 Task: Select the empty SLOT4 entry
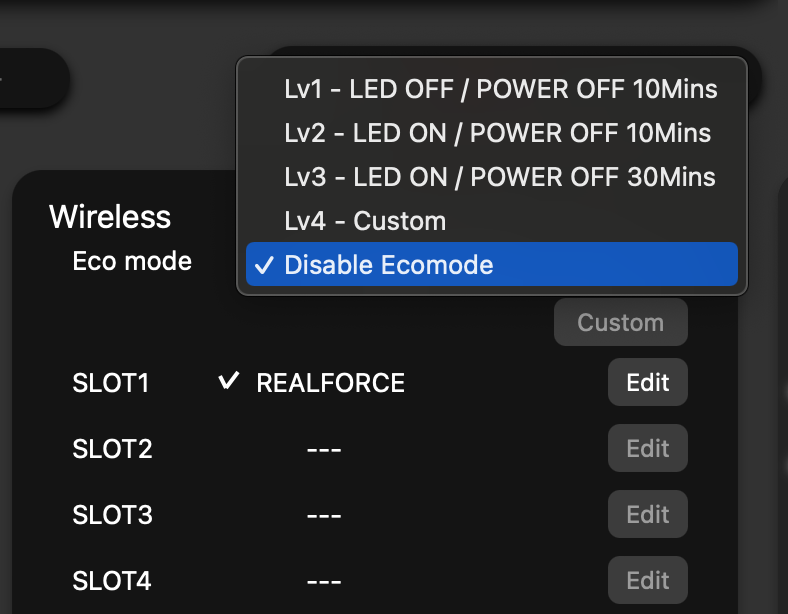pos(323,581)
